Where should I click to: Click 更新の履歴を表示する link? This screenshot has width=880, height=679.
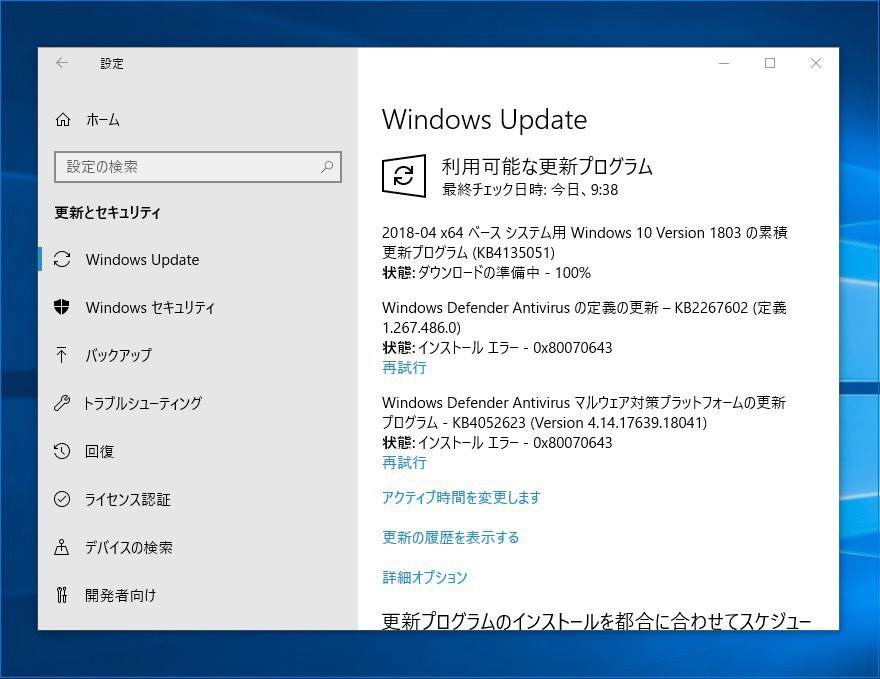click(x=451, y=537)
